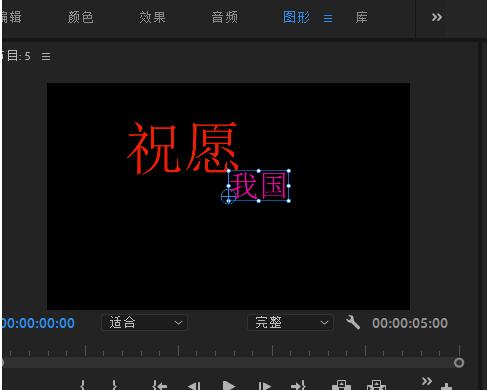487x390 pixels.
Task: Open the Graphics workspace menu icon
Action: (x=328, y=18)
